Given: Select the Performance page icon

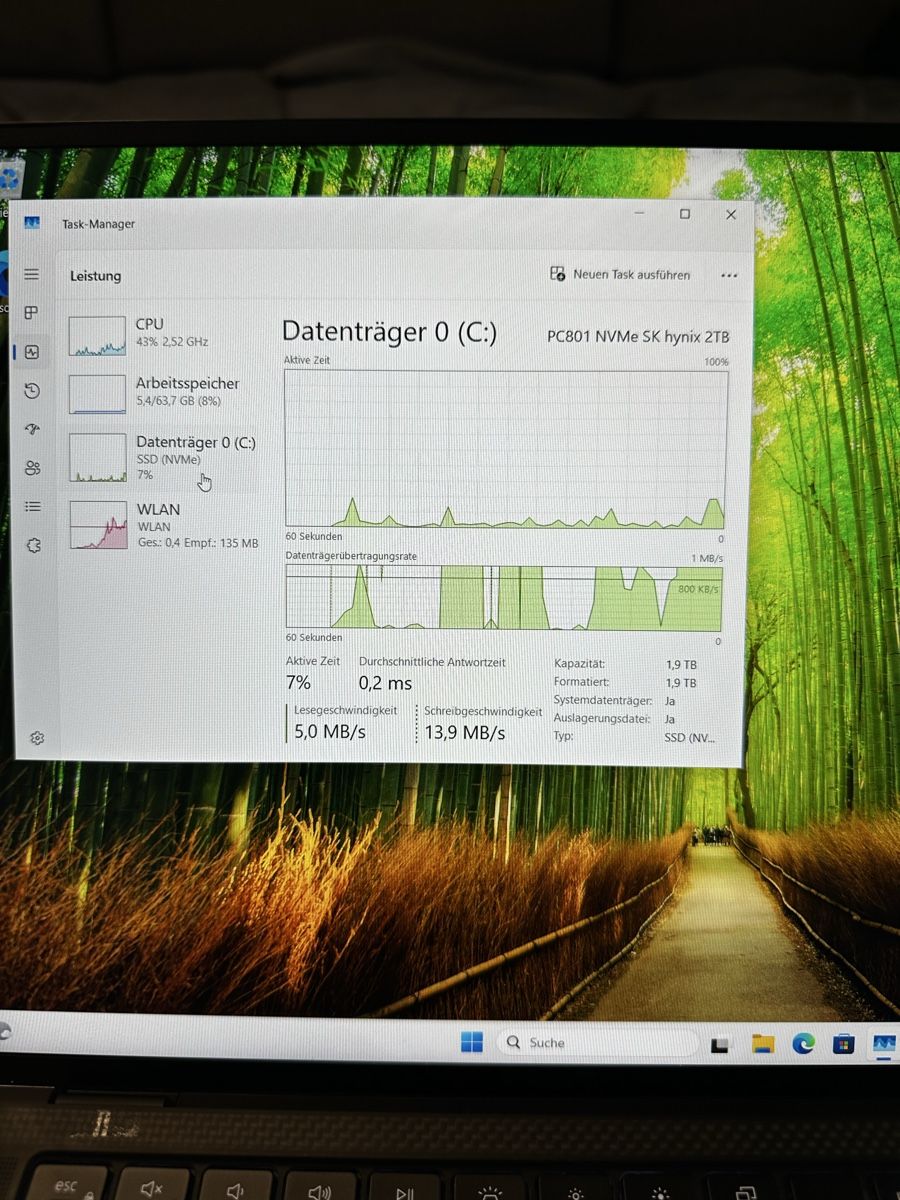Looking at the screenshot, I should tap(32, 352).
